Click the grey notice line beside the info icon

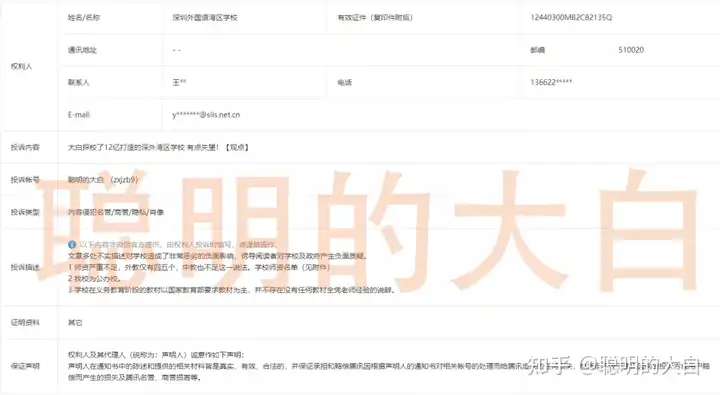click(177, 245)
